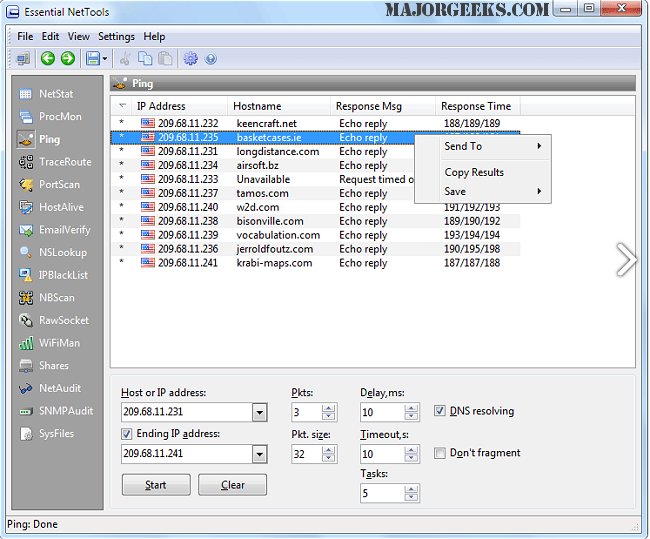Screen dimensions: 650x539
Task: Open the PortScan tool
Action: point(49,185)
